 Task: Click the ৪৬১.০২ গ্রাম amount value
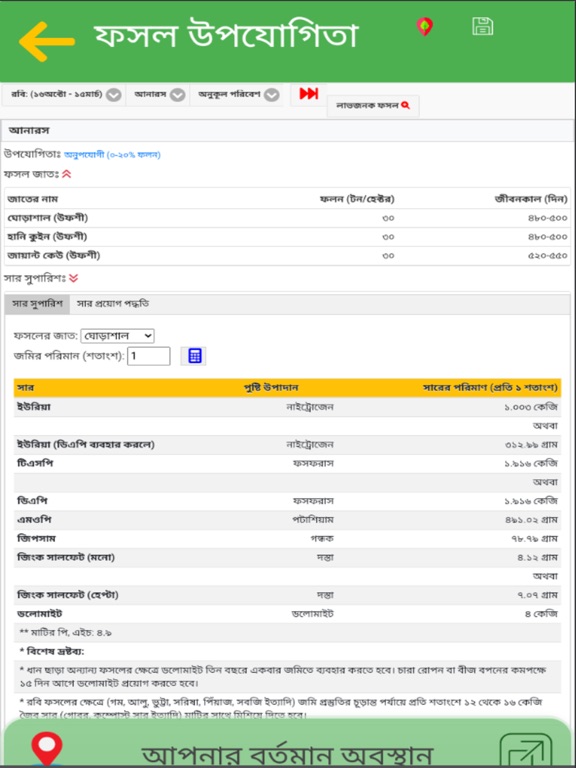pyautogui.click(x=532, y=520)
